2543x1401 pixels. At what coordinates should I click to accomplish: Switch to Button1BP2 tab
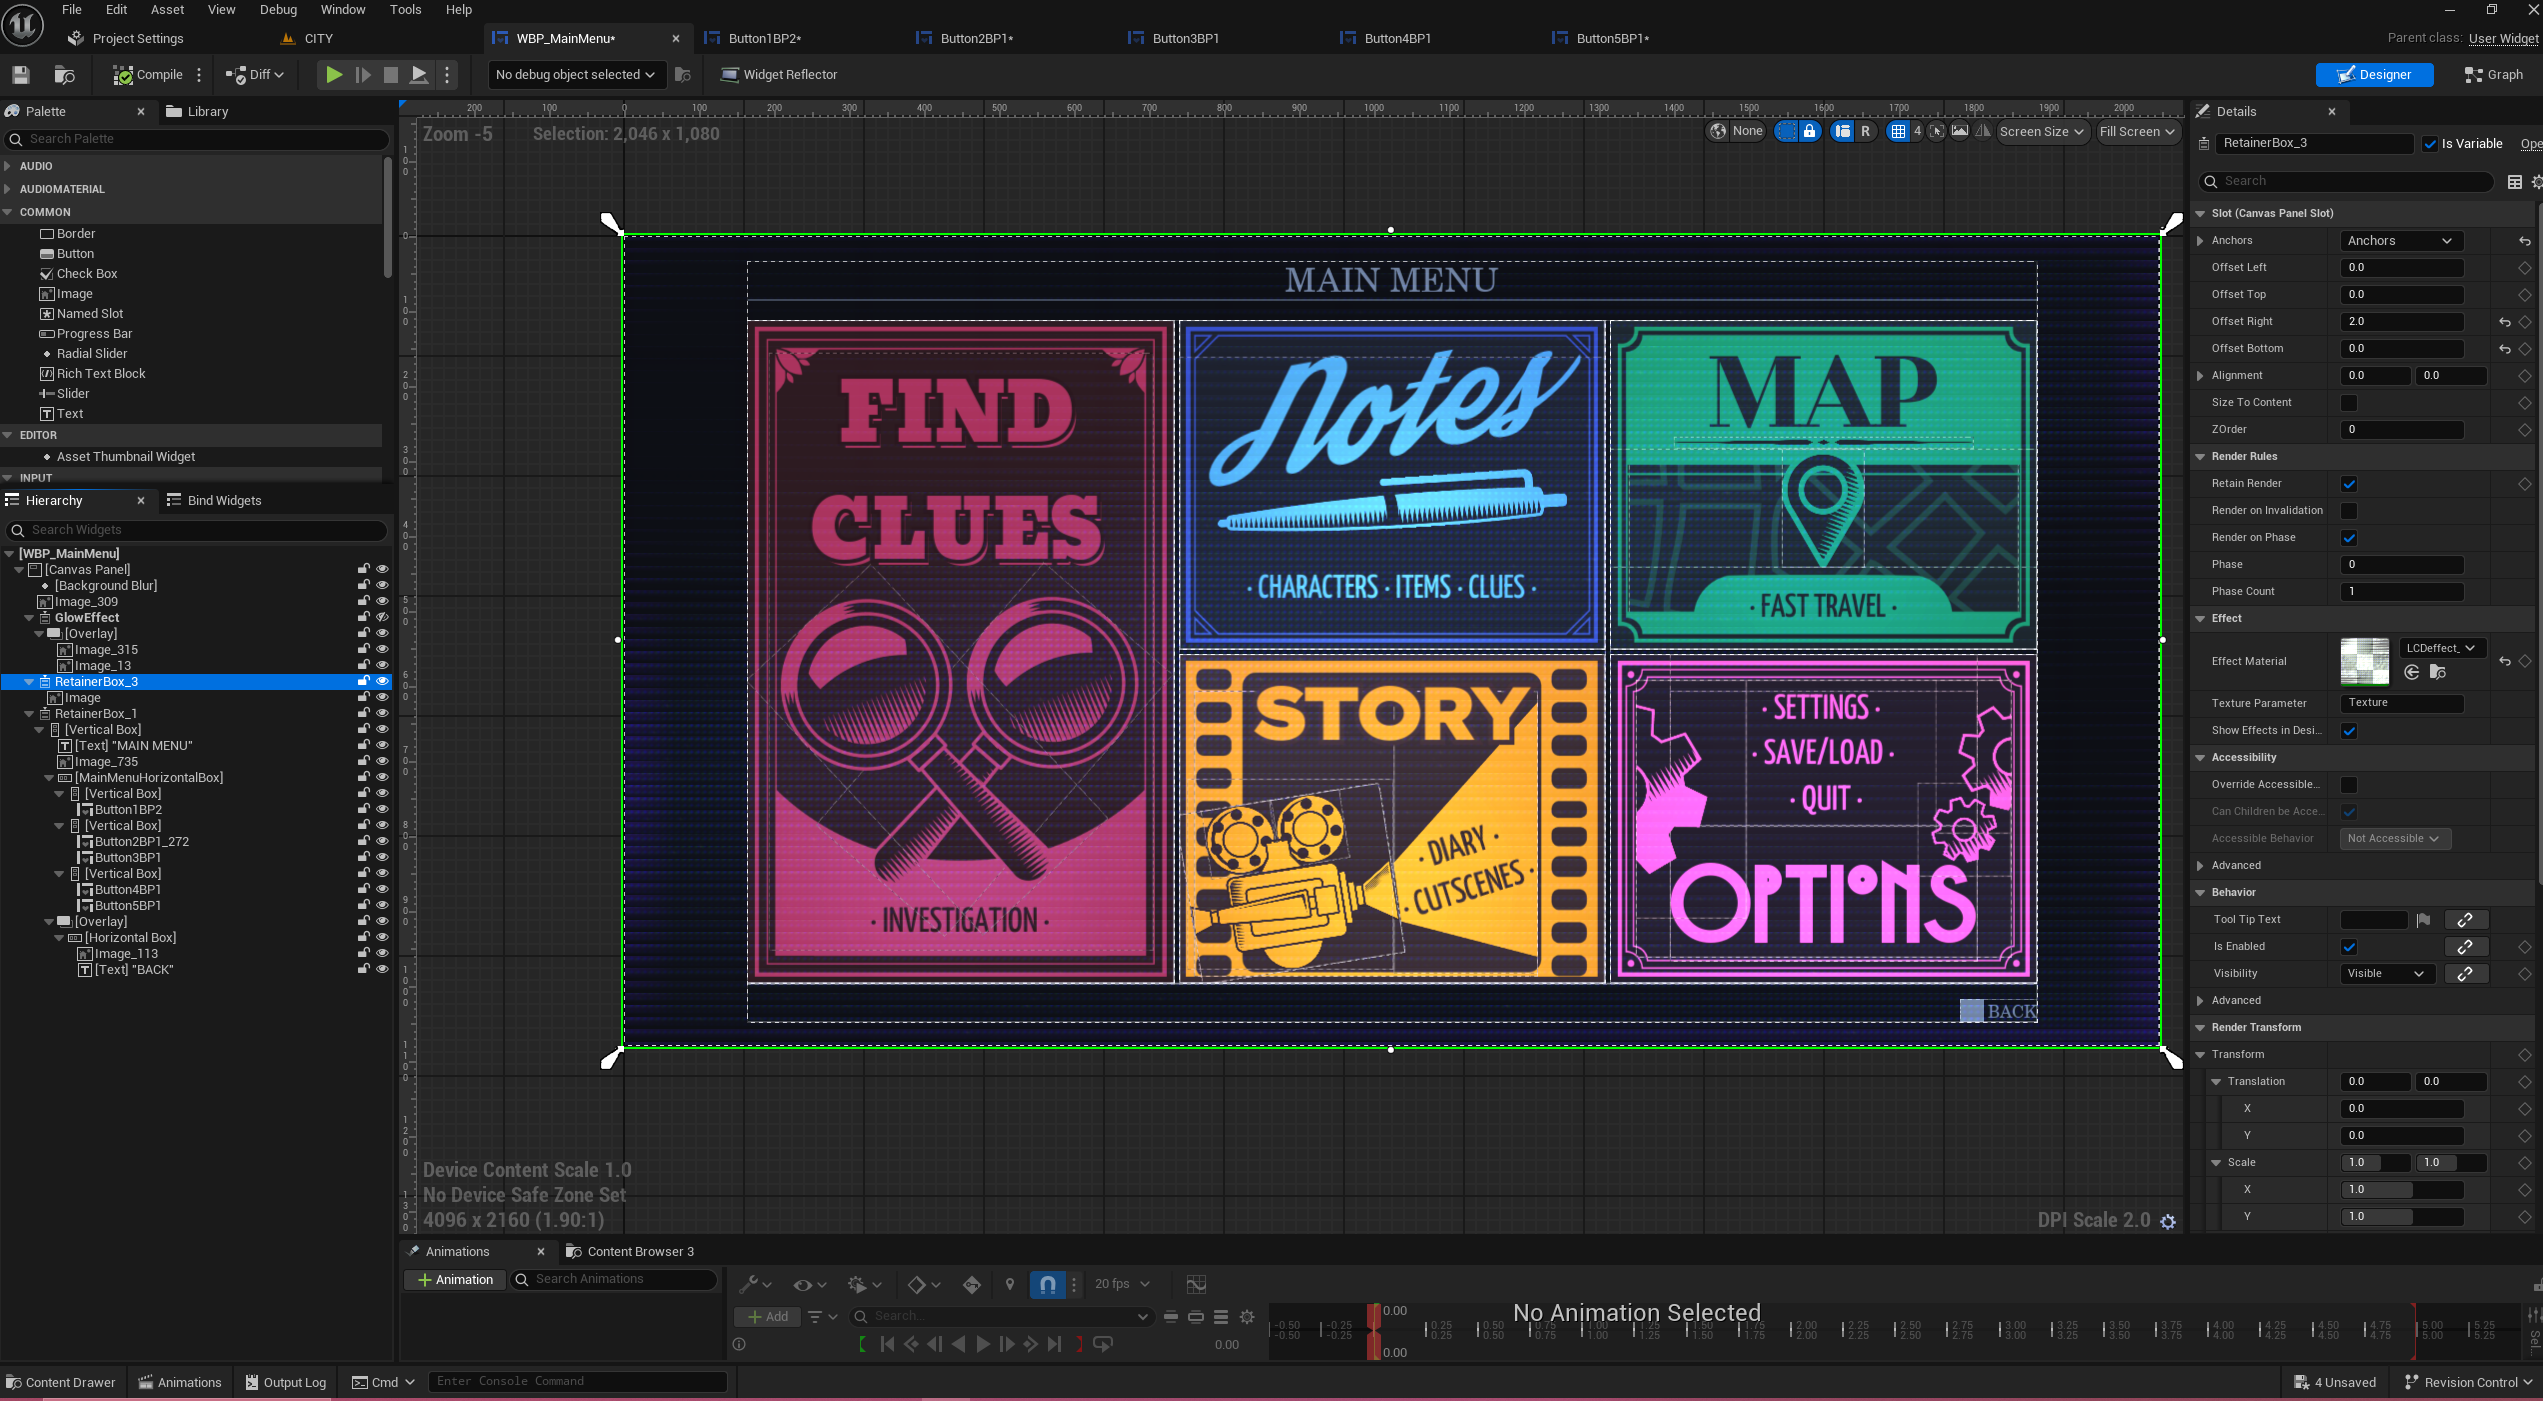pos(765,38)
